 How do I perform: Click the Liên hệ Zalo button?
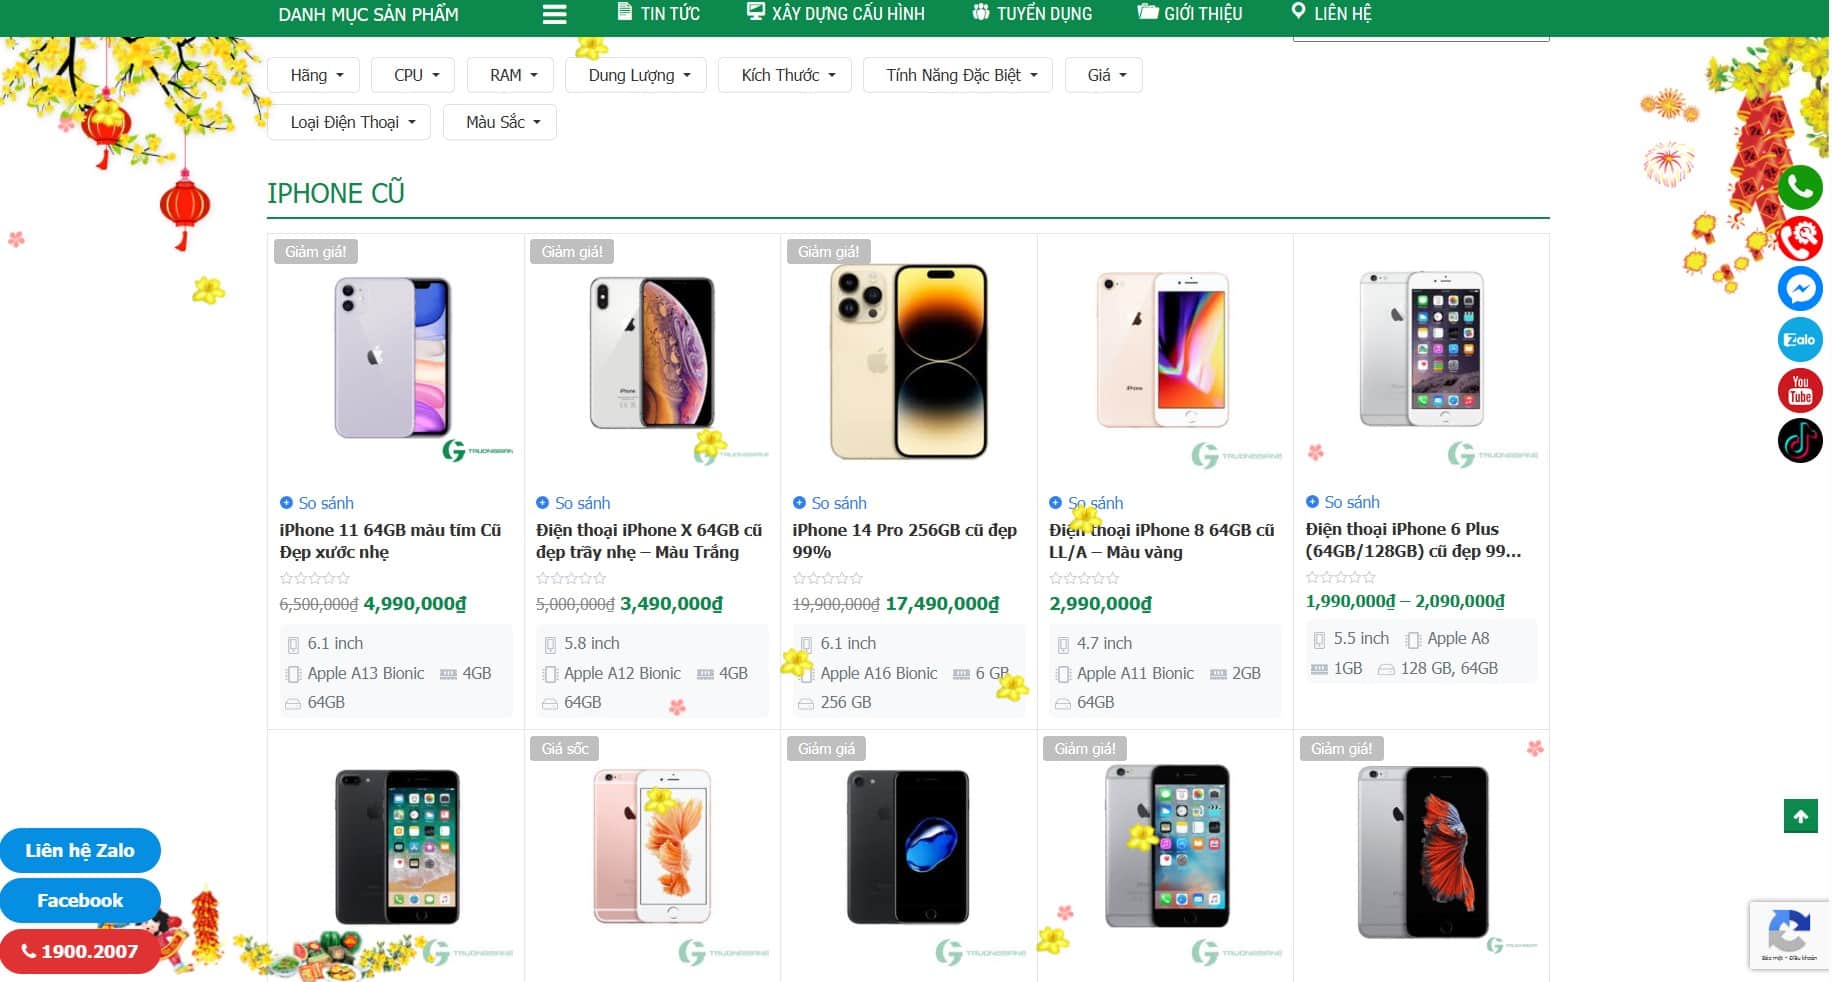pos(80,850)
